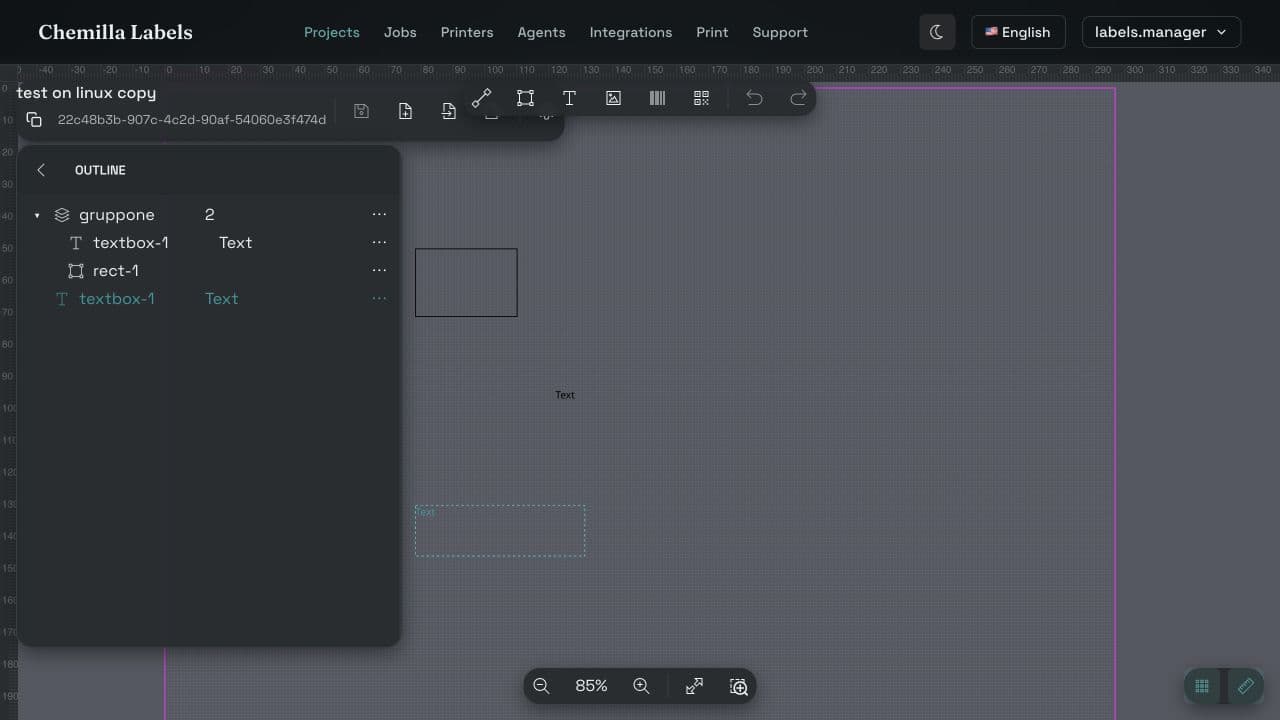Open options for rect-1 row
The height and width of the screenshot is (720, 1280).
[379, 270]
